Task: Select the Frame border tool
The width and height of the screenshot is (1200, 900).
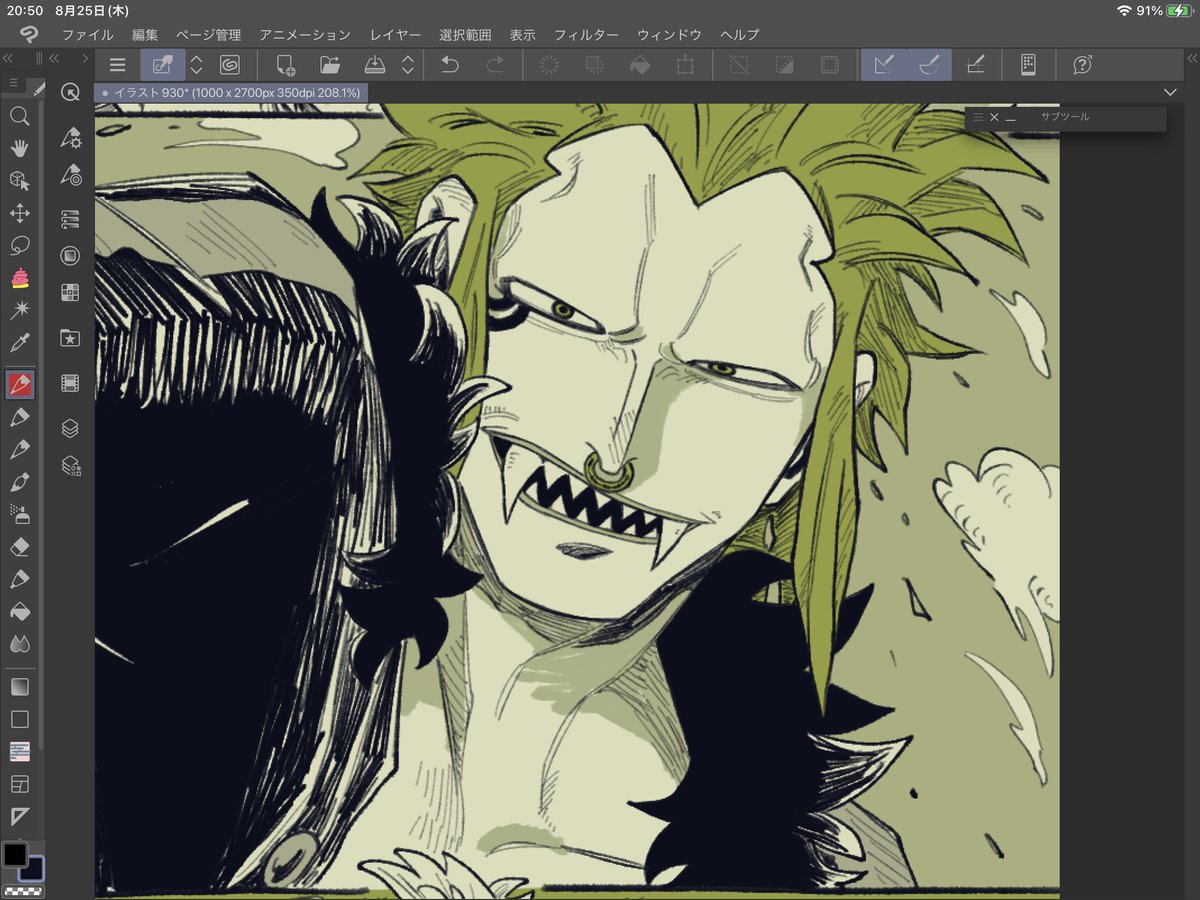Action: click(19, 783)
